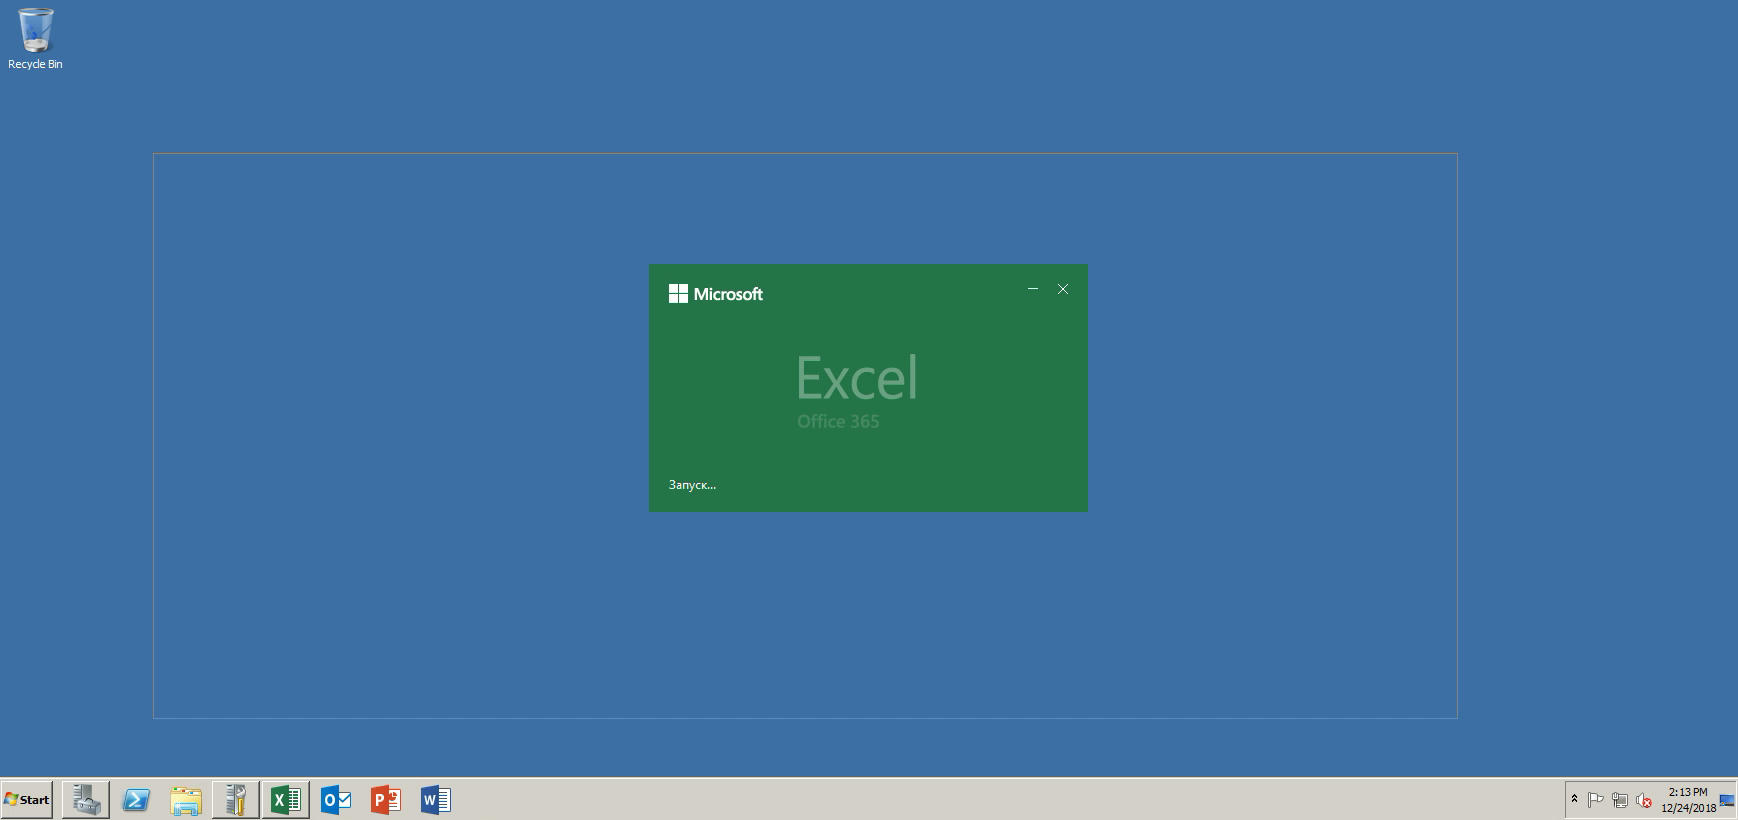Open the clock showing 2:13 PM
This screenshot has height=820, width=1738.
[x=1688, y=800]
